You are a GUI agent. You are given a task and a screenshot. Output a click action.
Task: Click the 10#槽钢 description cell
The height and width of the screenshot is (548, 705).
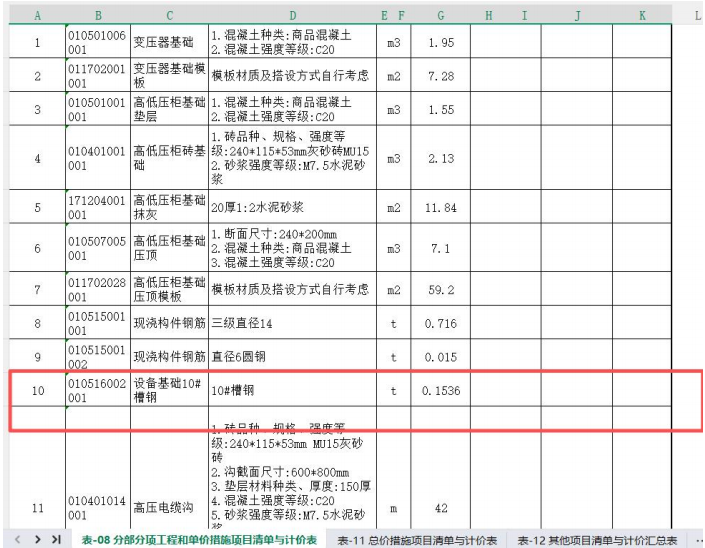pyautogui.click(x=293, y=391)
